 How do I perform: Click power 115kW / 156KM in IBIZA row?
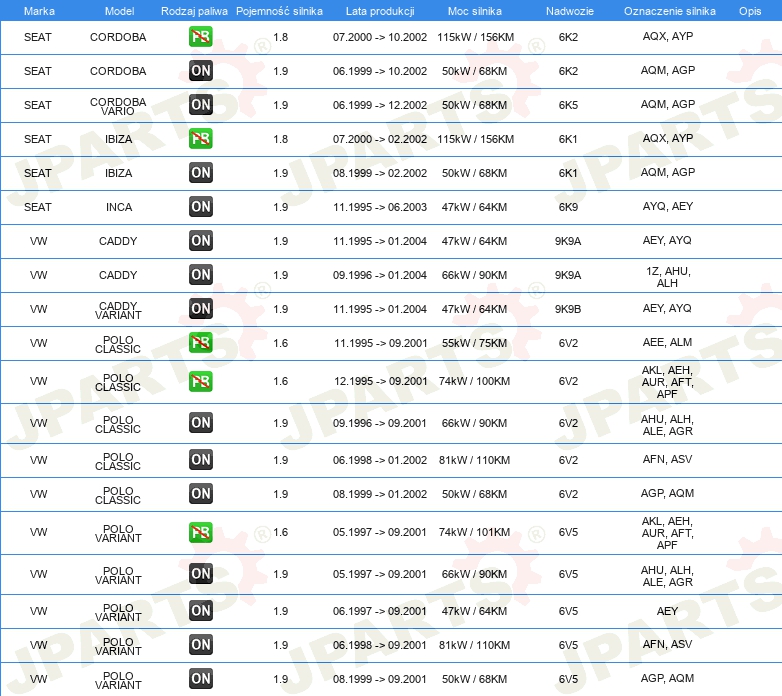coord(475,139)
